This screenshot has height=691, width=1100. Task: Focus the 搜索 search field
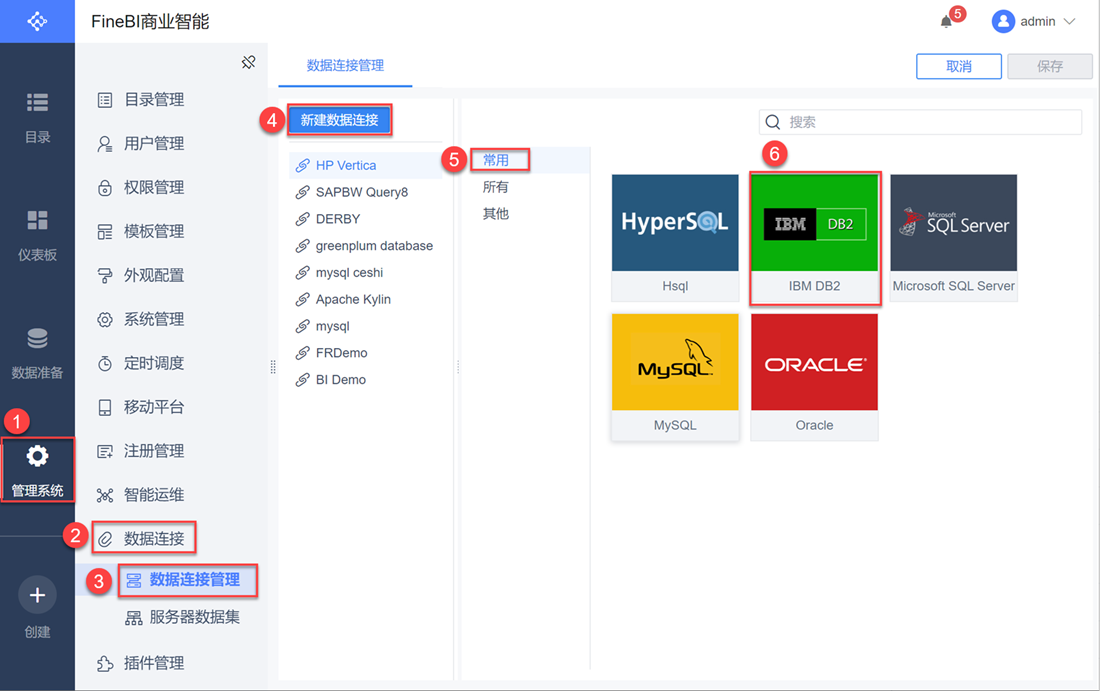point(920,122)
